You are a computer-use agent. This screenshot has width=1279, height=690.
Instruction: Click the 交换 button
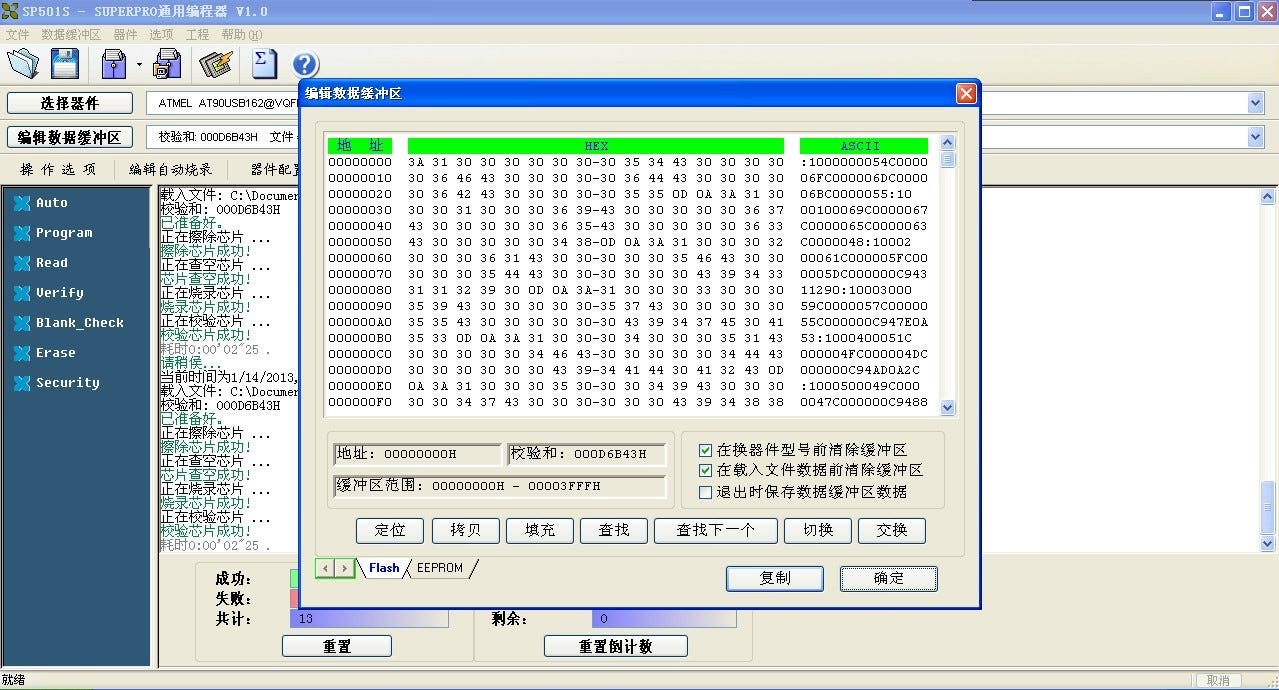point(892,530)
